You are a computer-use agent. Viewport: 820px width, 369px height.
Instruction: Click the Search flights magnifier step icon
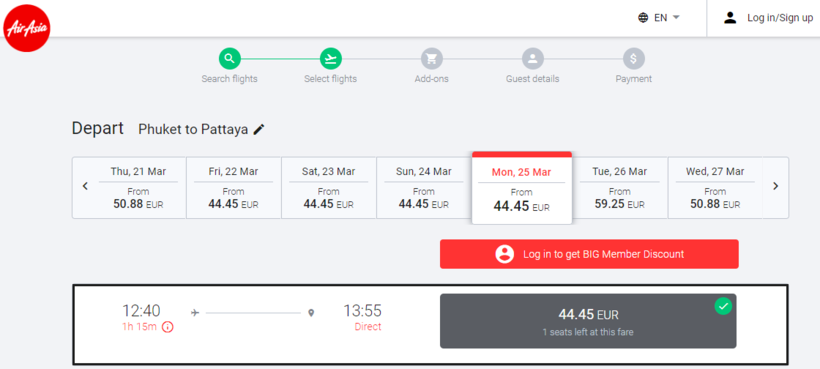[x=230, y=59]
